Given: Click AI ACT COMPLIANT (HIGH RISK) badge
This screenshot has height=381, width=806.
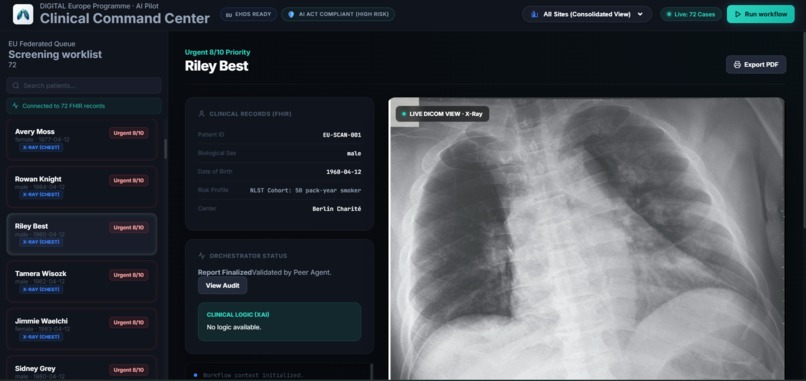Looking at the screenshot, I should 338,14.
